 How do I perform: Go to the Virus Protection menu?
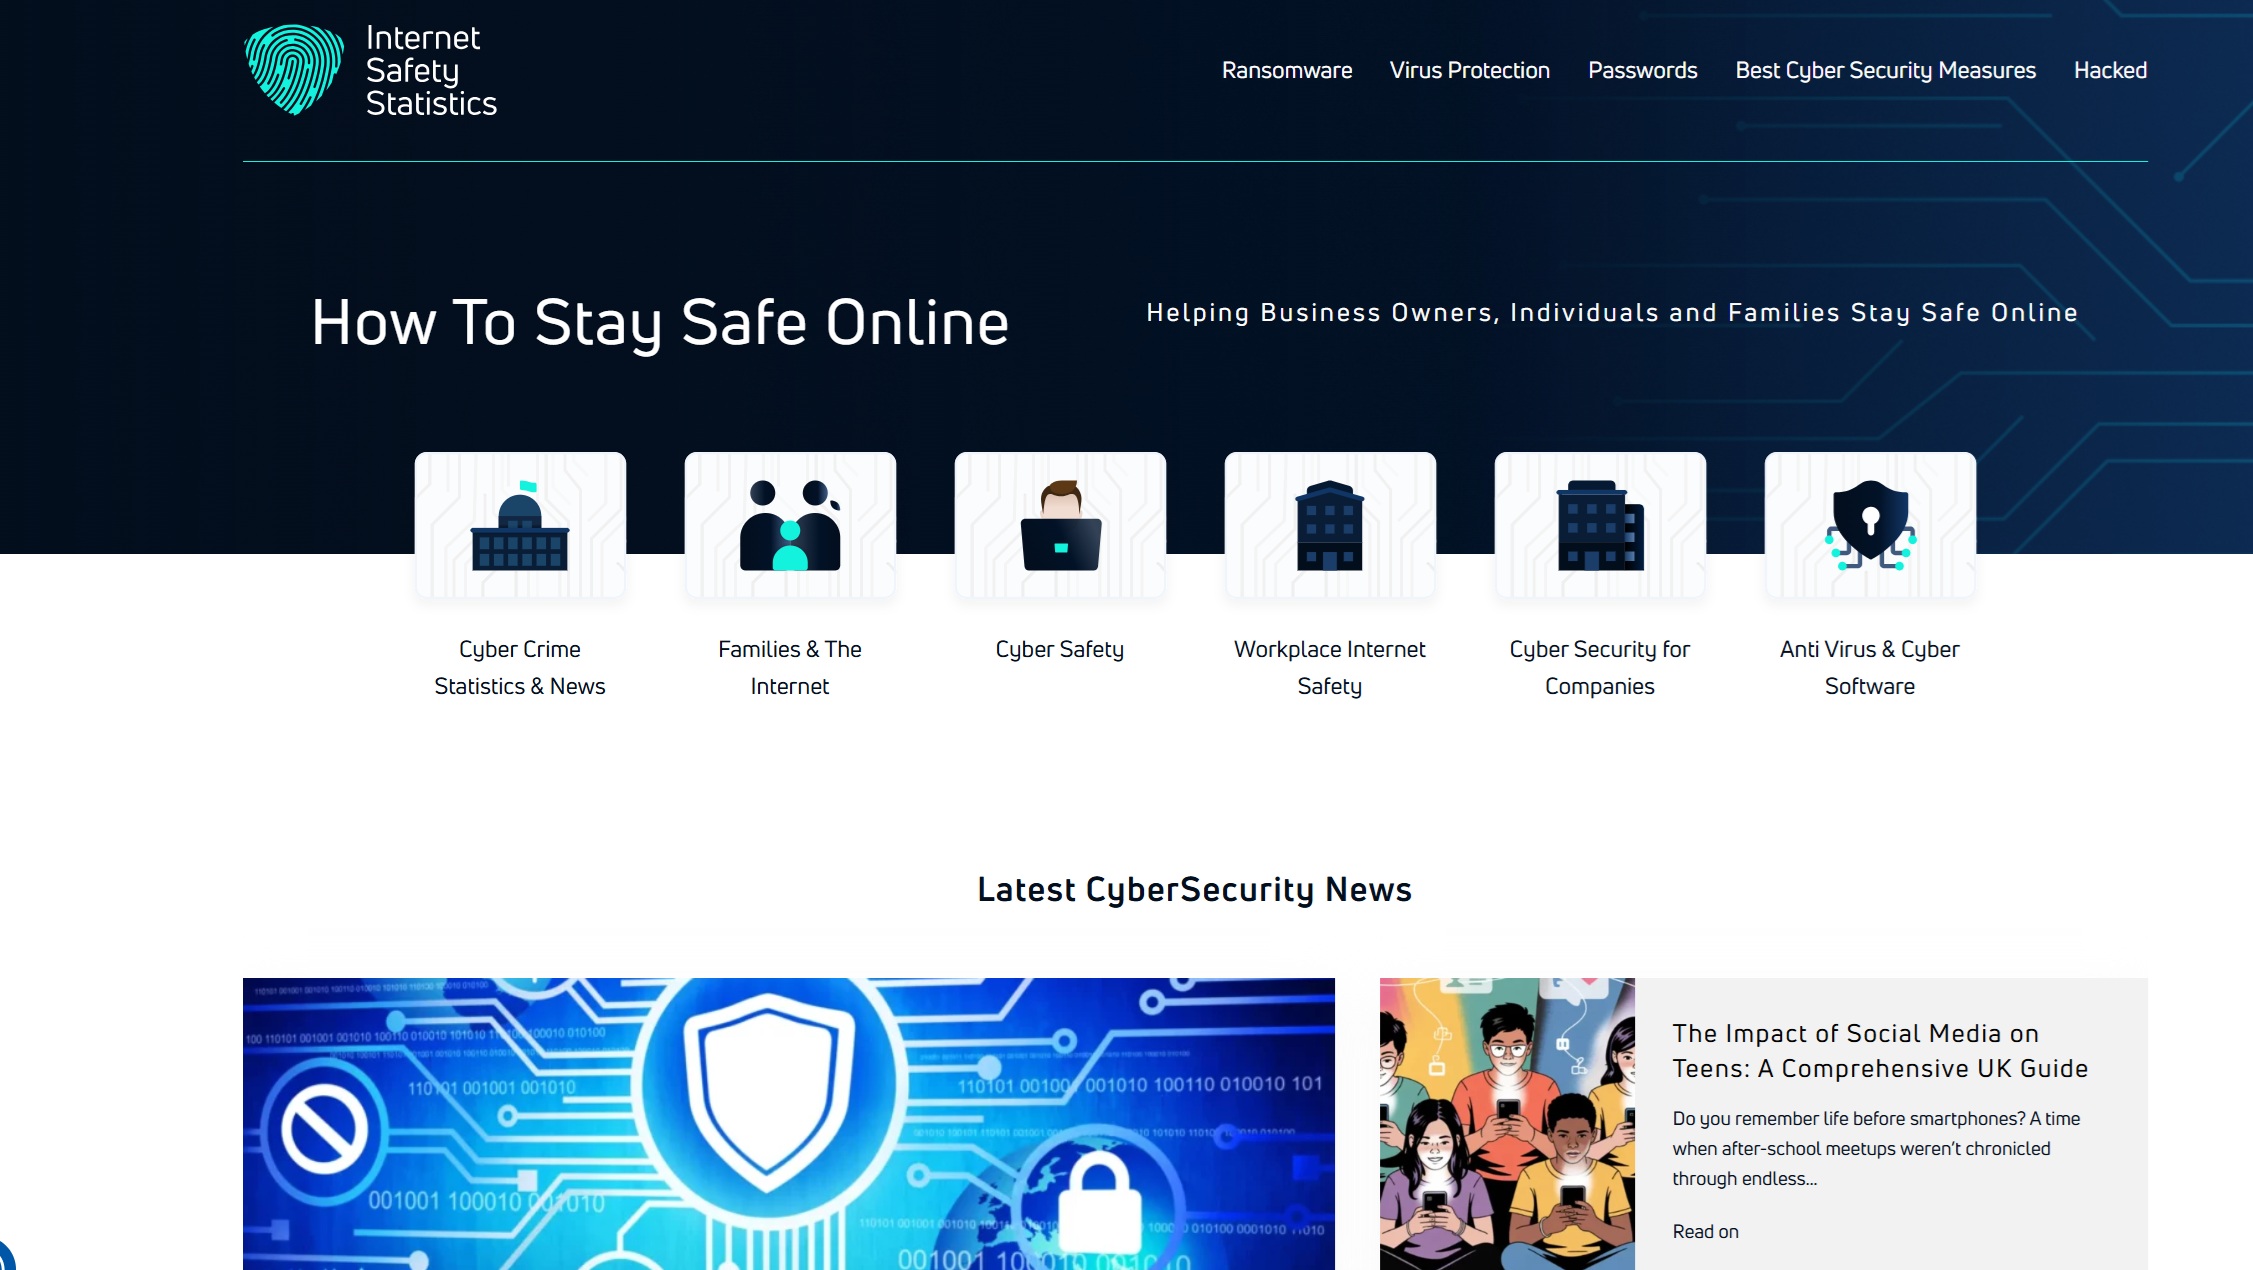click(1469, 70)
